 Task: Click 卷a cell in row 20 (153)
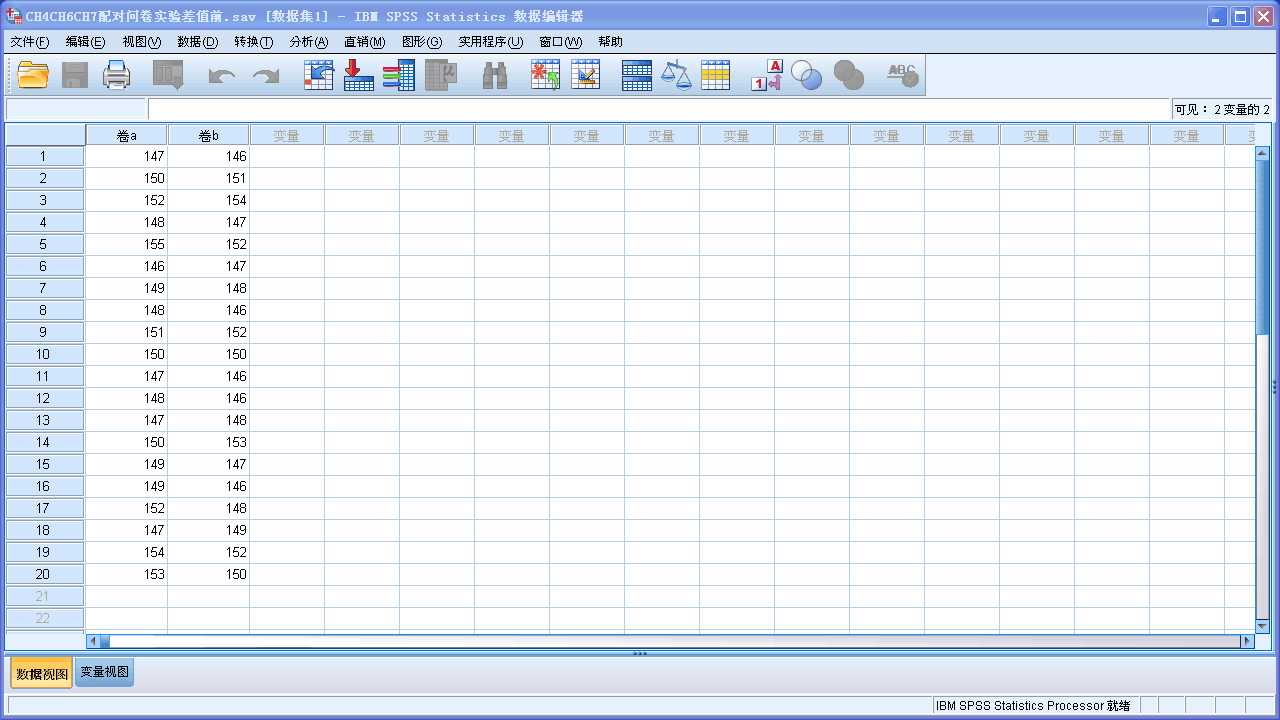pyautogui.click(x=126, y=574)
